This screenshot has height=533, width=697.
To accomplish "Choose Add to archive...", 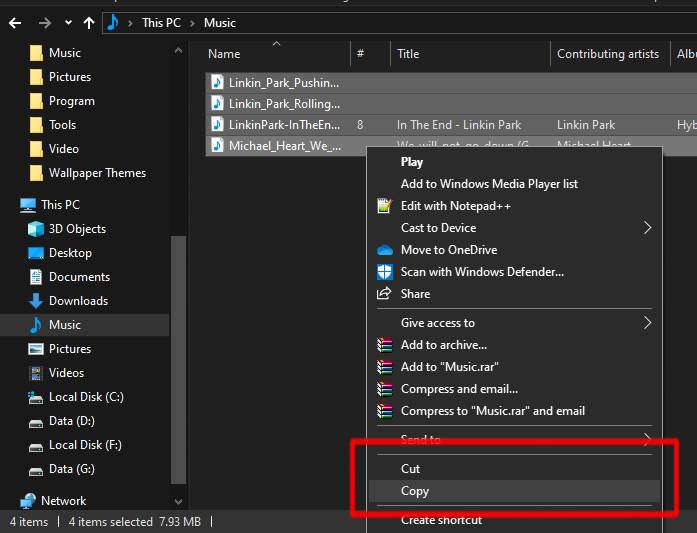I will pos(514,345).
